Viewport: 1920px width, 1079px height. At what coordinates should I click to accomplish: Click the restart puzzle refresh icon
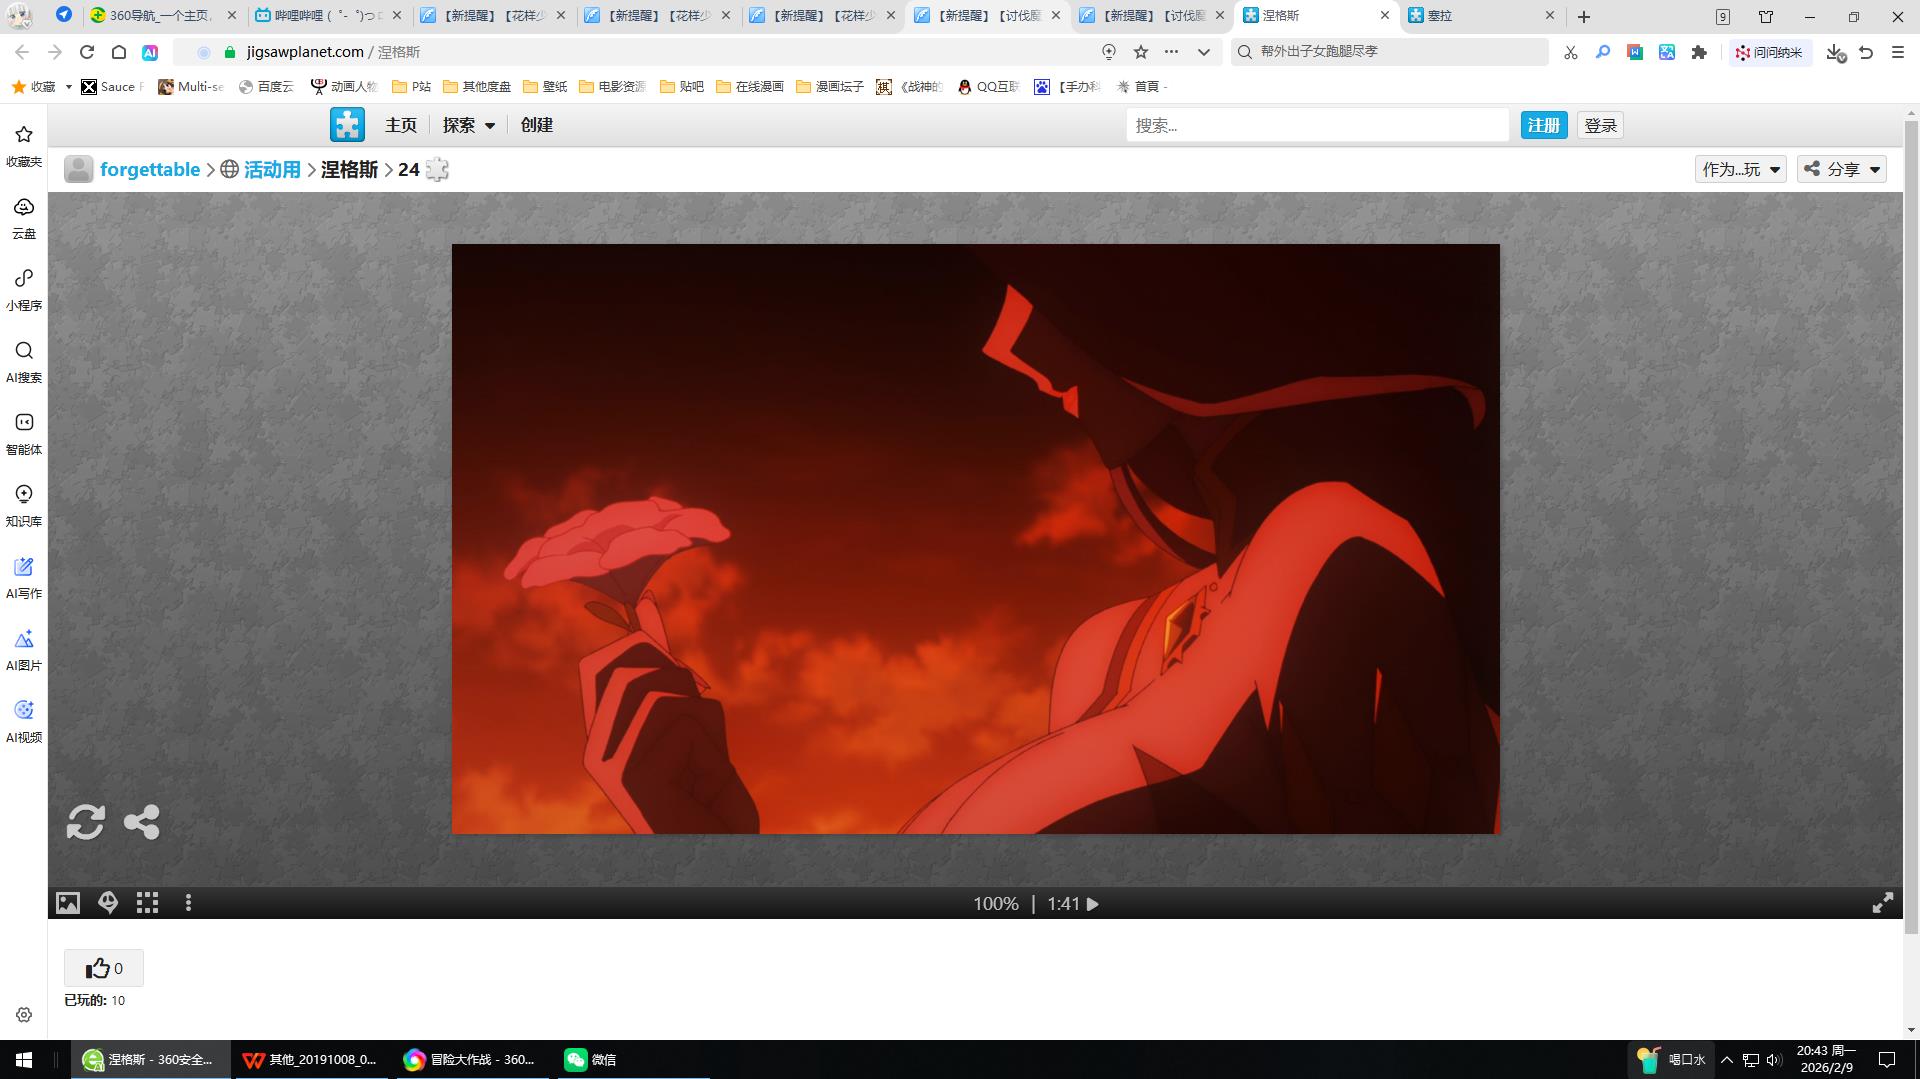[85, 822]
